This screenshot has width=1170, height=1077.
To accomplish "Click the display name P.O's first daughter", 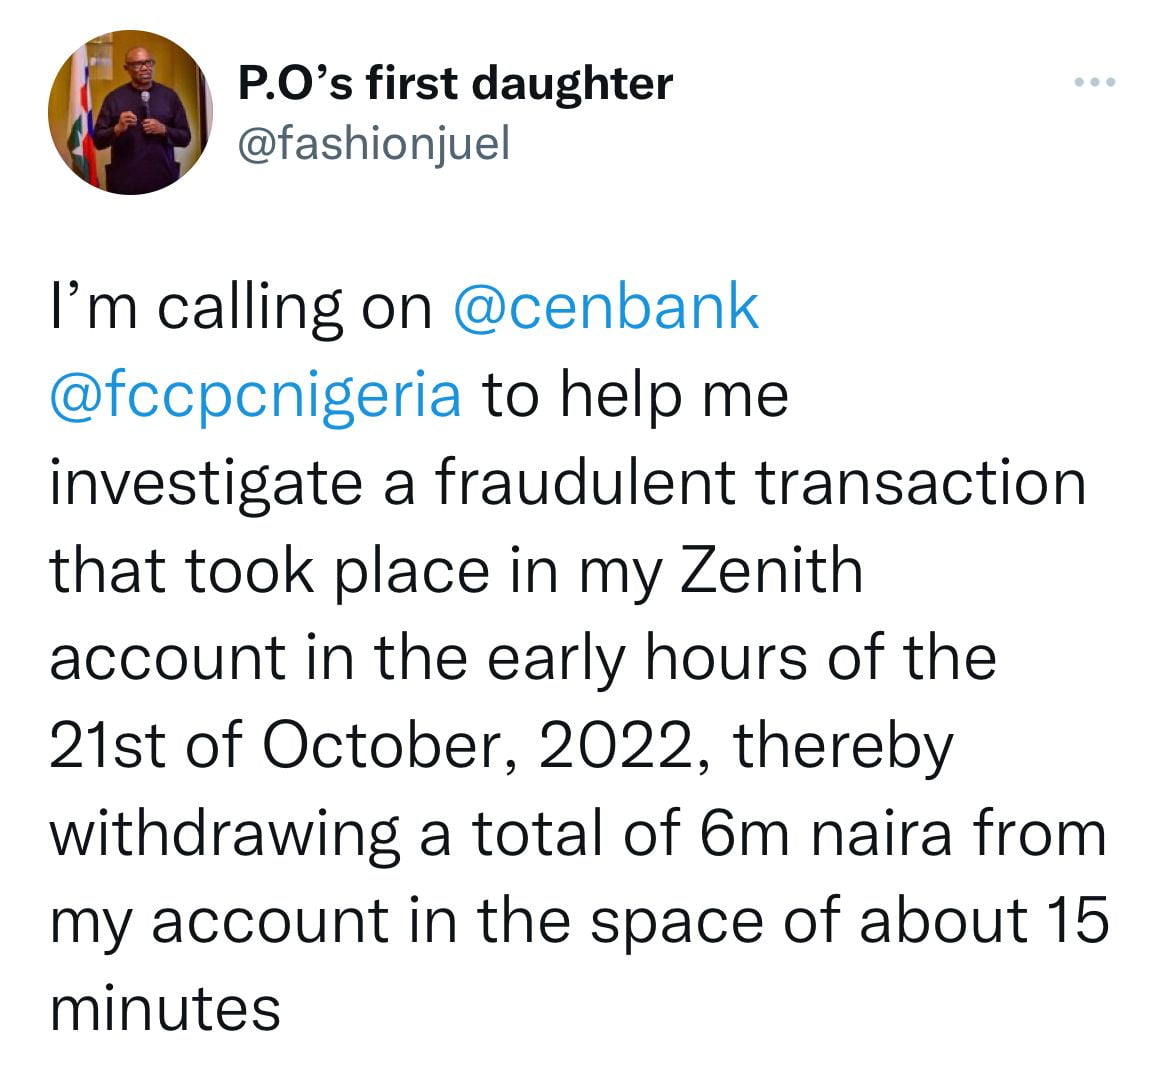I will pos(455,83).
